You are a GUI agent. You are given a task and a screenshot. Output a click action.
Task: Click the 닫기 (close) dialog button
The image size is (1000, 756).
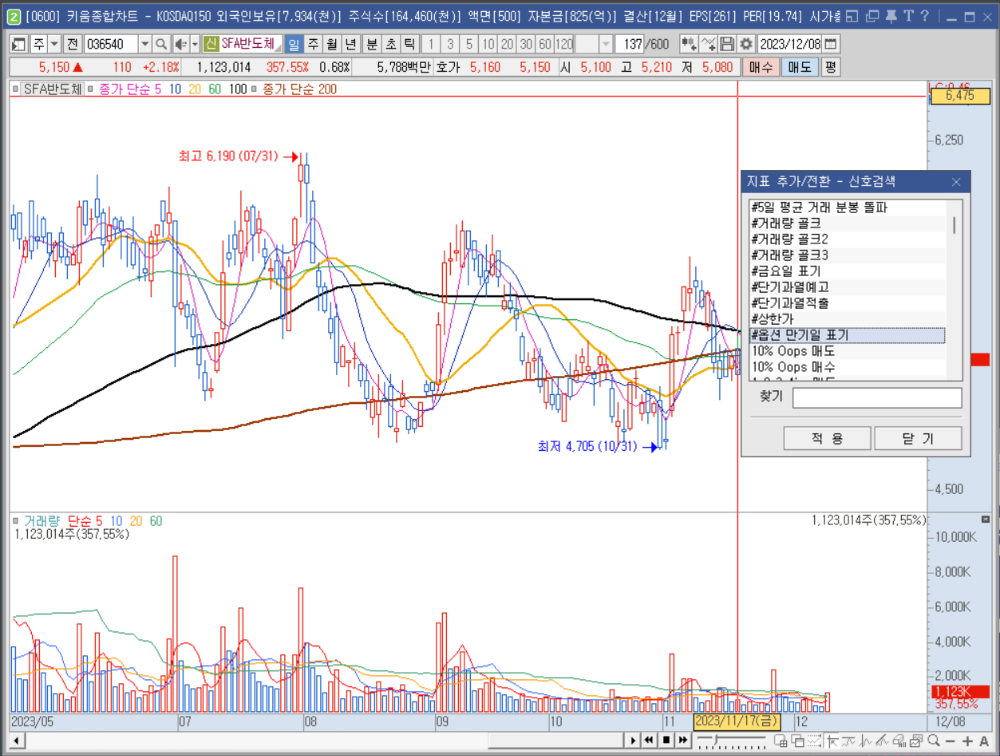918,438
